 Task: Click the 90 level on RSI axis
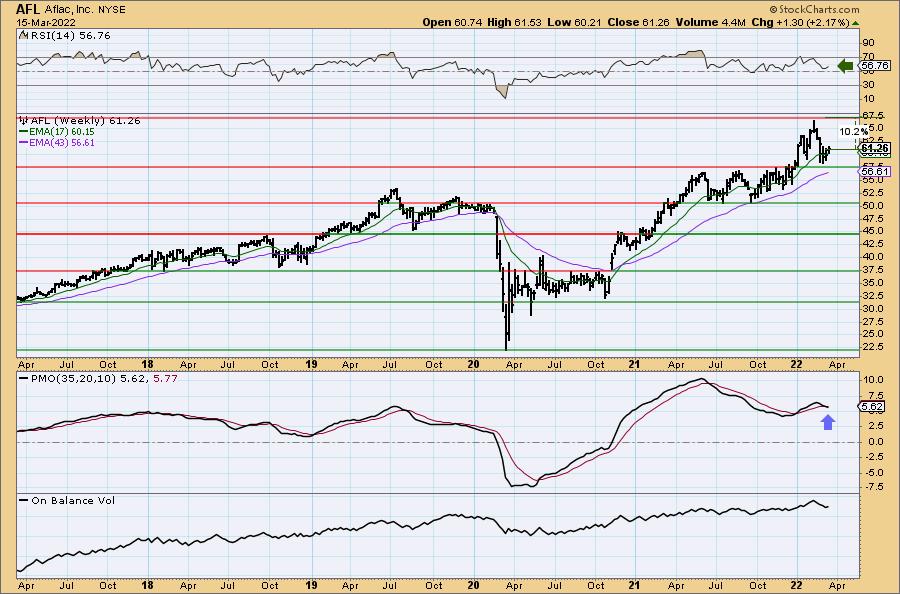coord(868,43)
